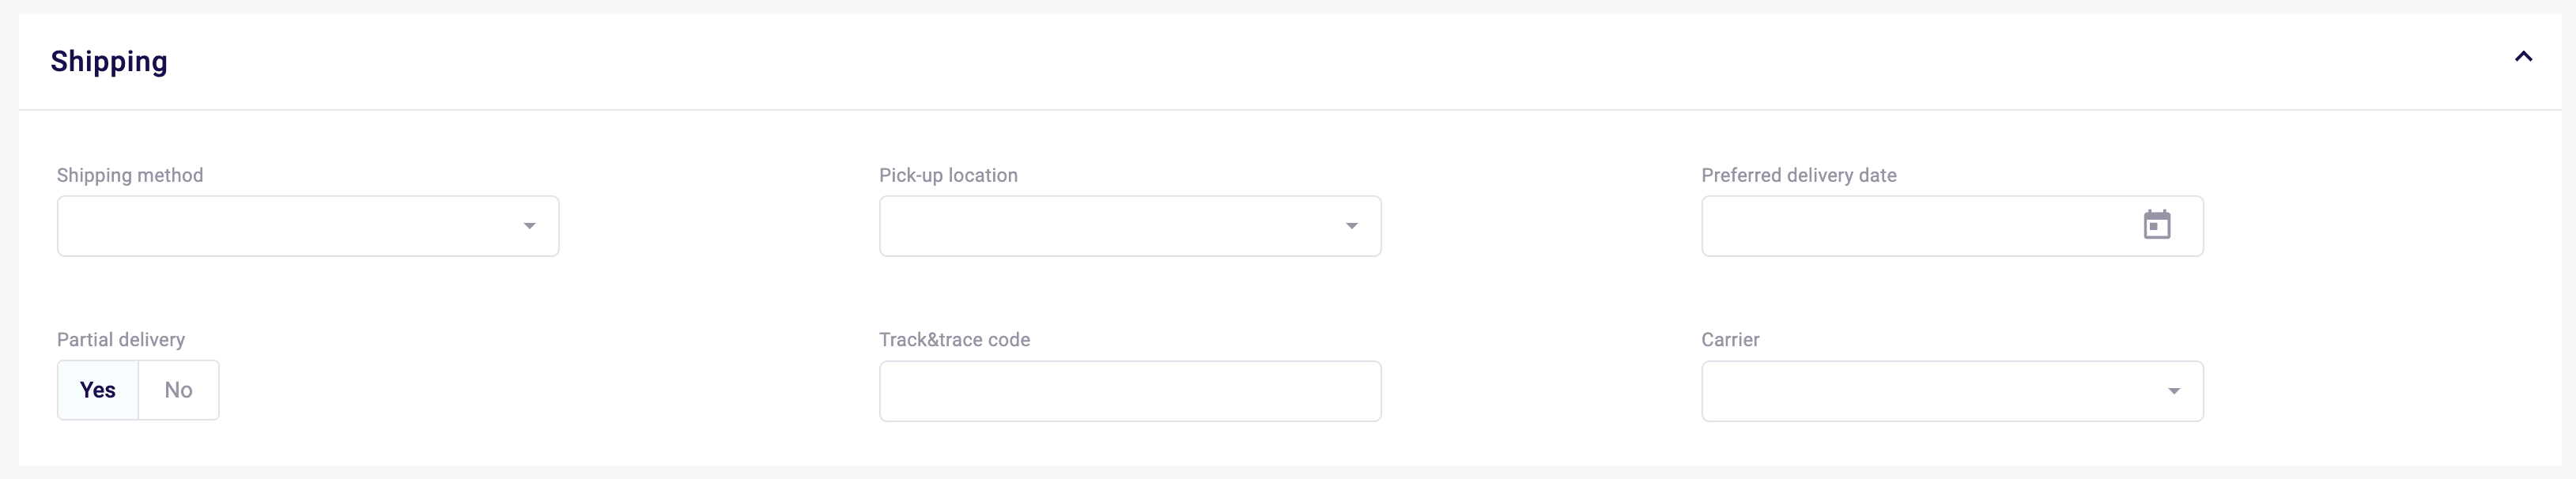Select No for Partial delivery
The image size is (2576, 479).
point(178,390)
